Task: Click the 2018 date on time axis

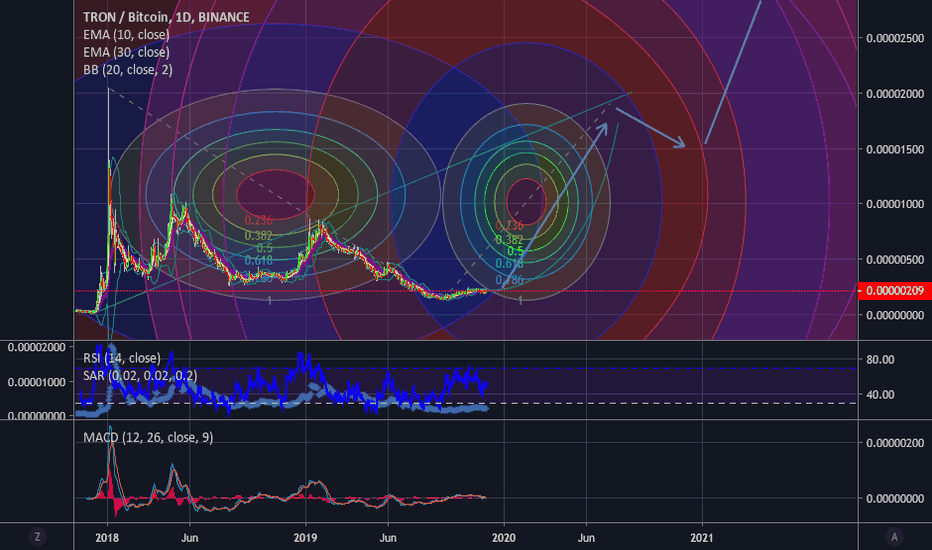Action: click(x=107, y=538)
